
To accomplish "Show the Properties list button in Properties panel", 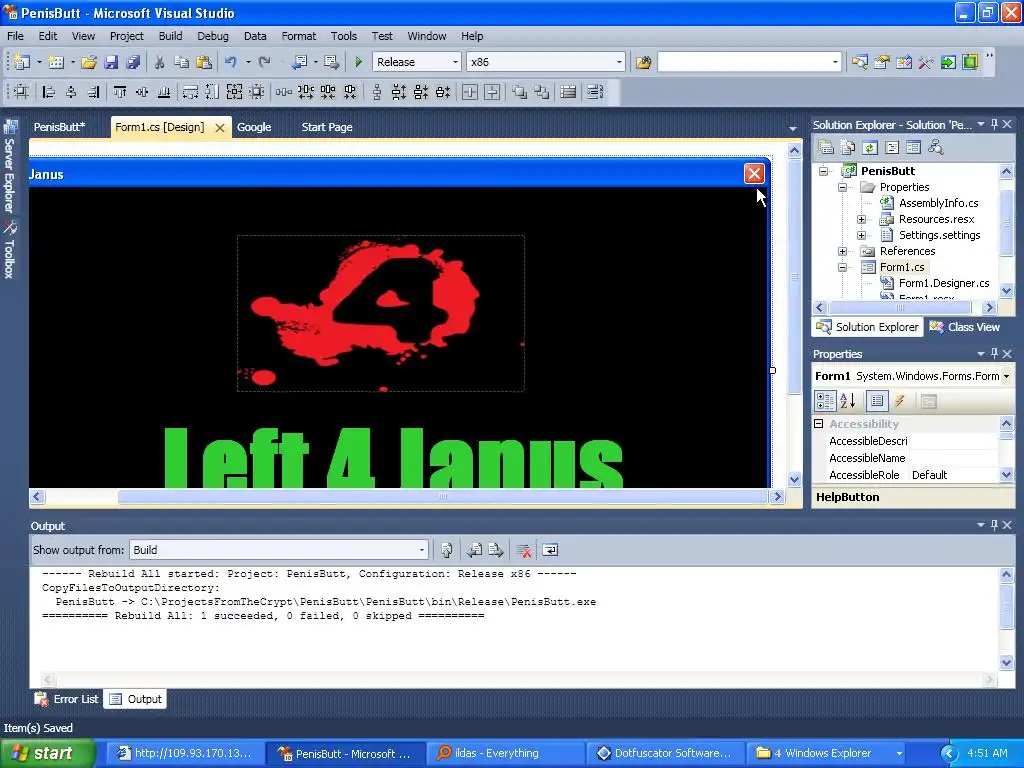I will 877,401.
